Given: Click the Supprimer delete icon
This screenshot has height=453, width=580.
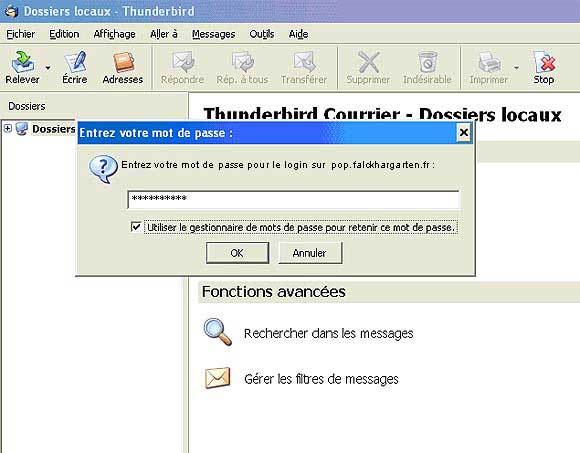Looking at the screenshot, I should pos(368,62).
